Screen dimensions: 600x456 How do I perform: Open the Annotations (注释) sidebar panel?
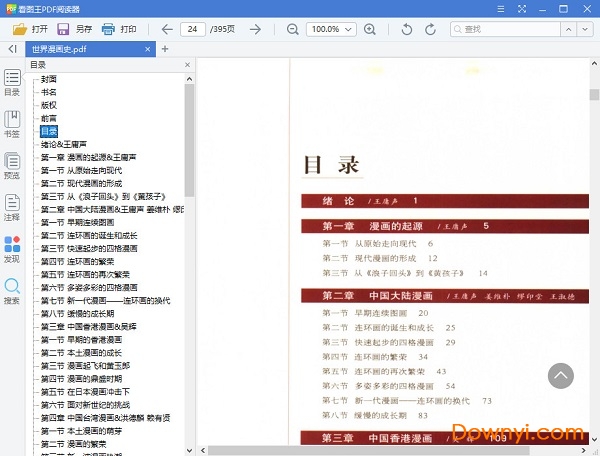[12, 208]
